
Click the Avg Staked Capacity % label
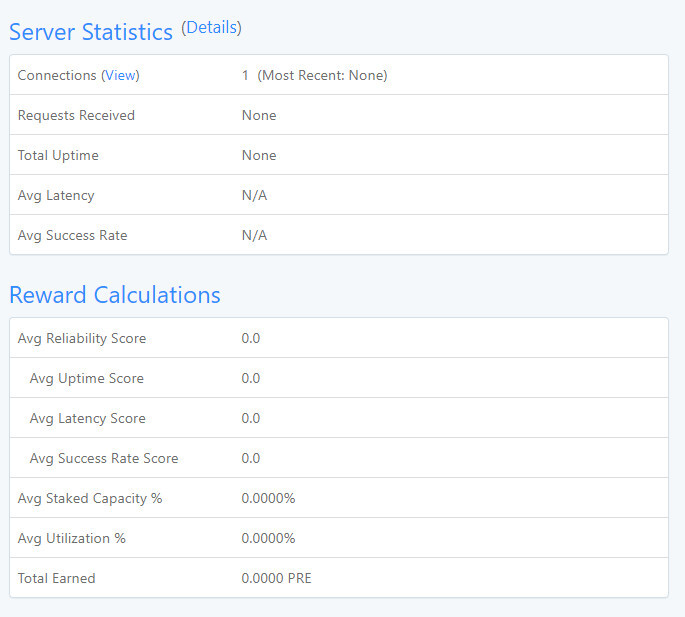coord(90,499)
